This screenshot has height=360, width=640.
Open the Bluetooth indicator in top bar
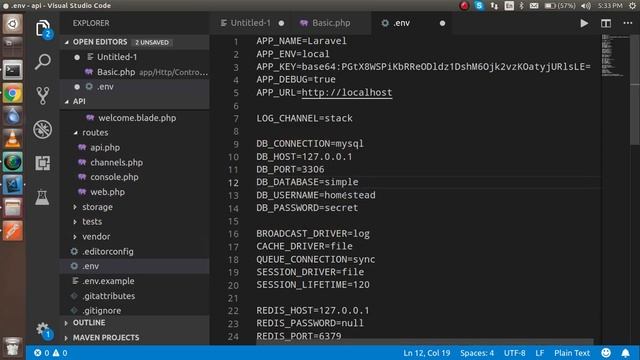pyautogui.click(x=521, y=5)
